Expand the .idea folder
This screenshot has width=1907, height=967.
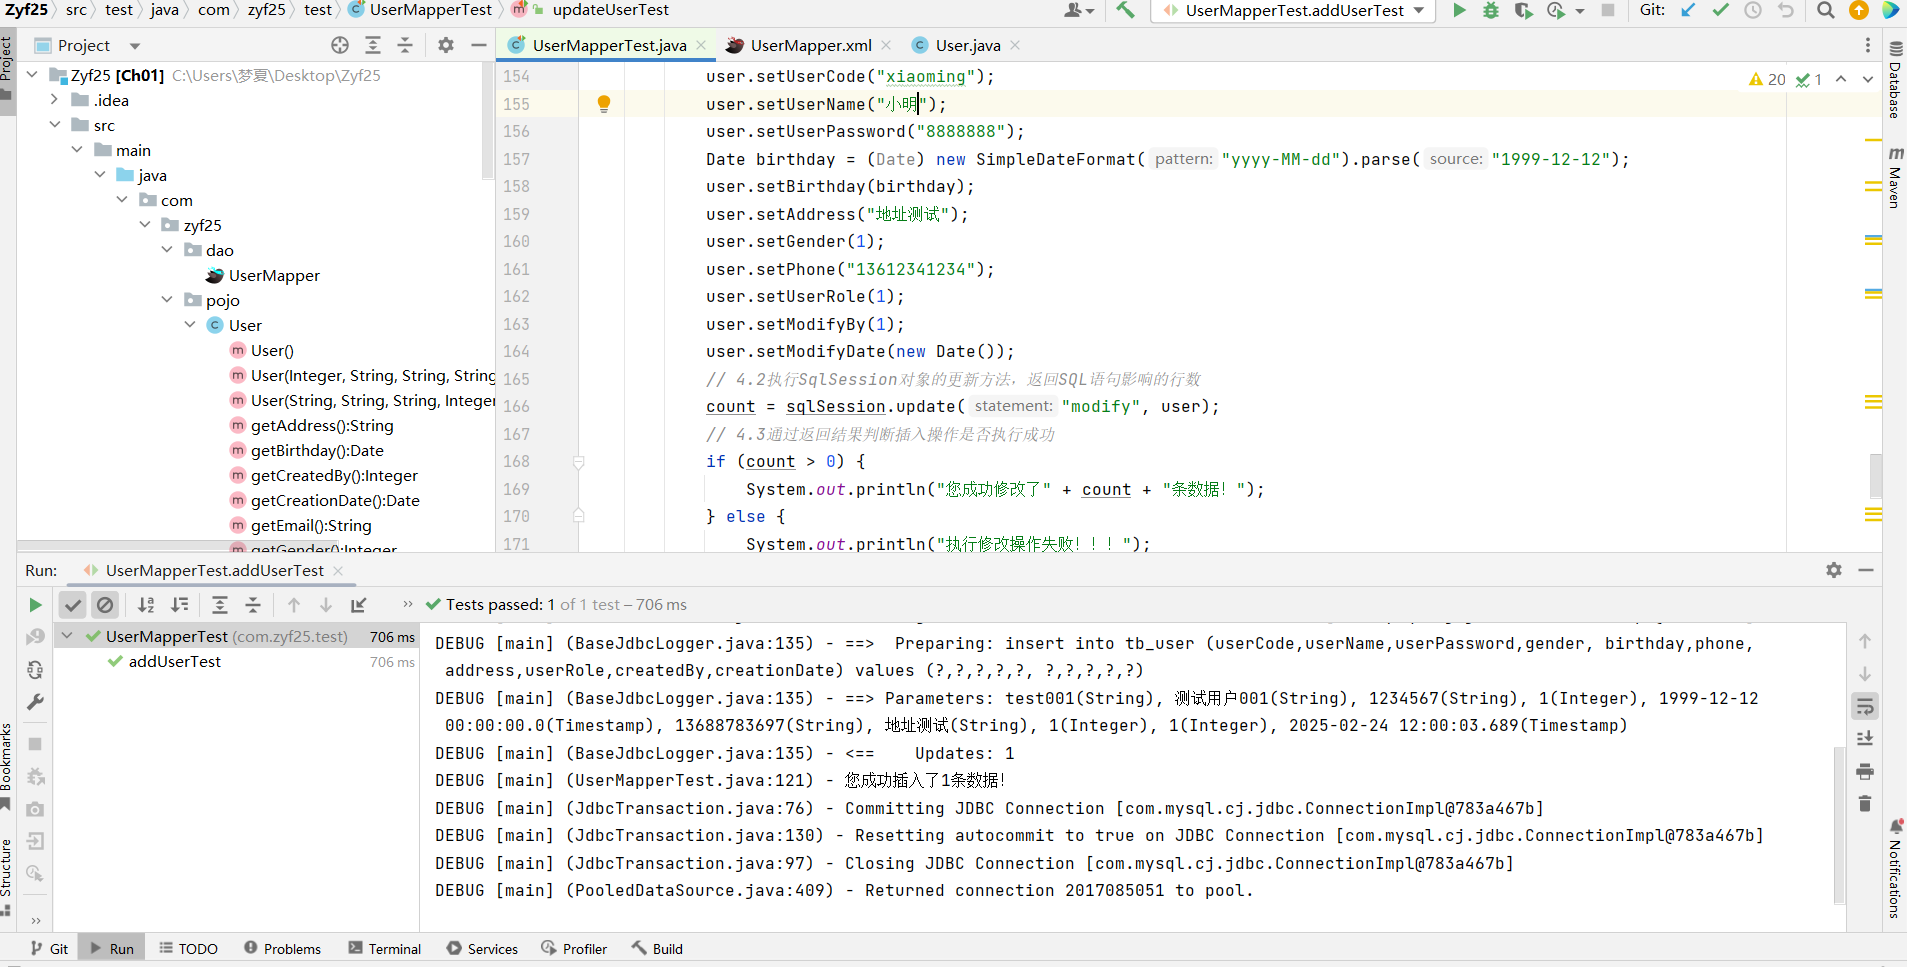coord(55,100)
